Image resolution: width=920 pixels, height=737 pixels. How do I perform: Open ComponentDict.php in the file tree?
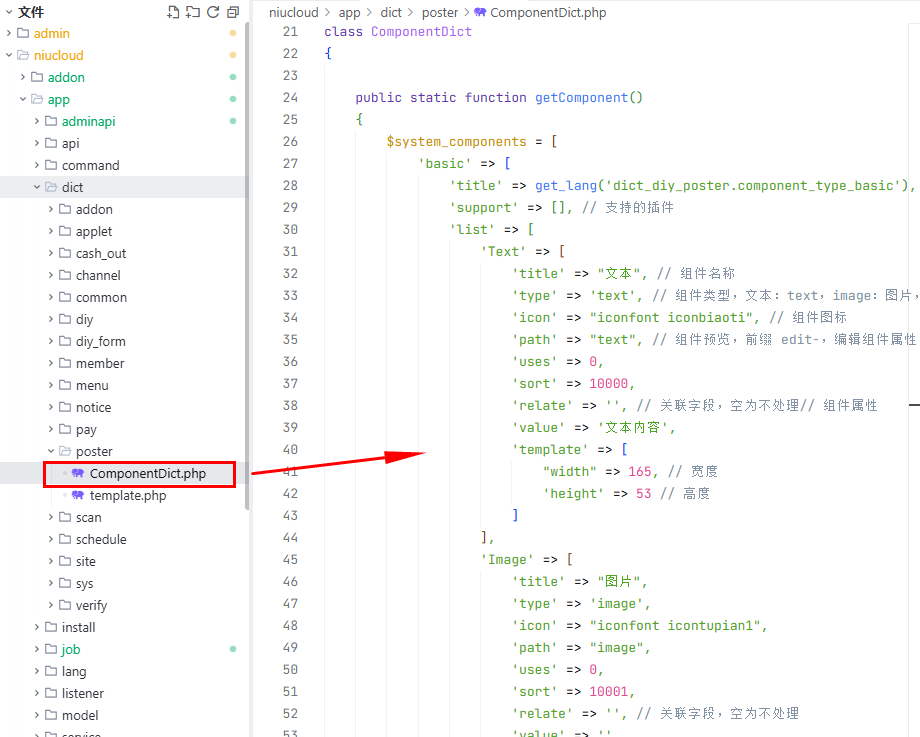(147, 473)
